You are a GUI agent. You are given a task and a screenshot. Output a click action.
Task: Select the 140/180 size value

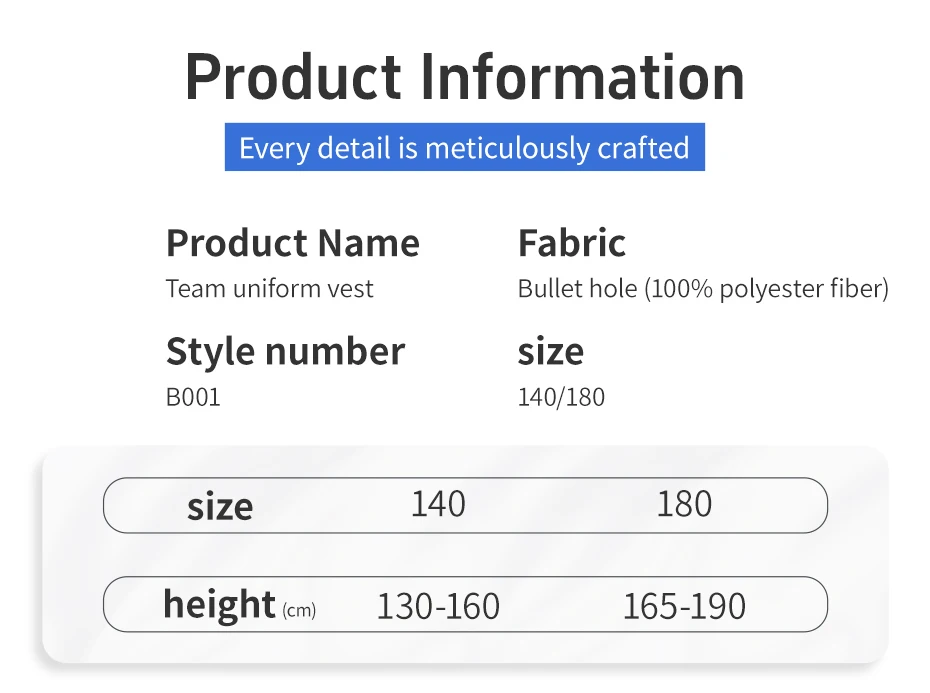[x=561, y=397]
